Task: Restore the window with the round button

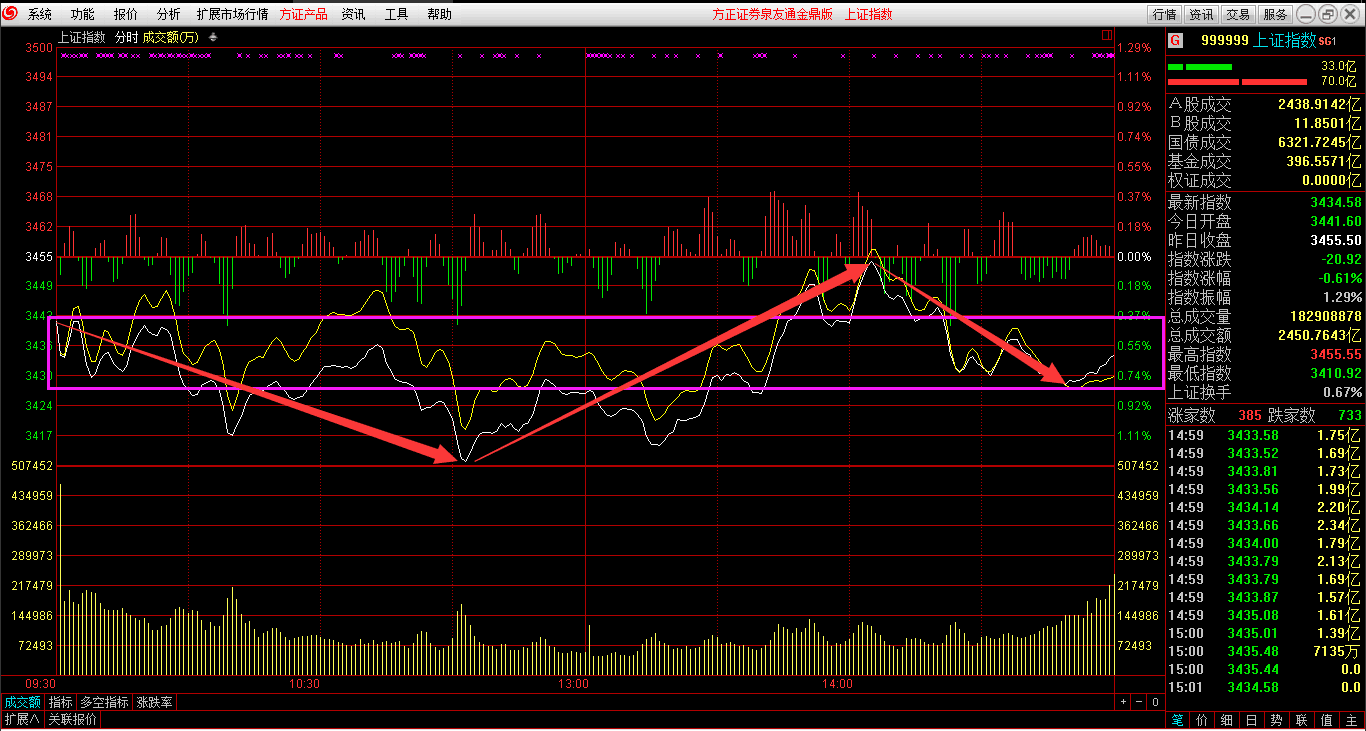Action: 1329,14
